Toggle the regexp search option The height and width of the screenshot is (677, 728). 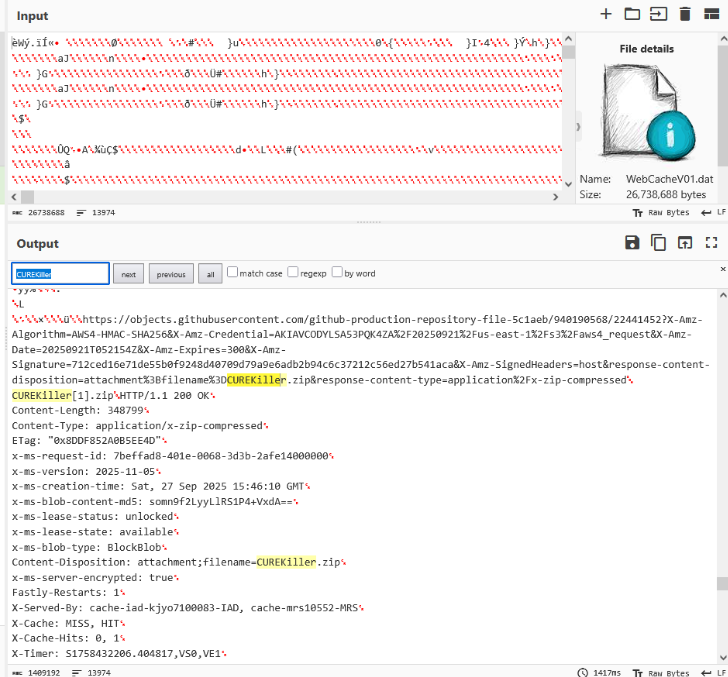click(293, 272)
